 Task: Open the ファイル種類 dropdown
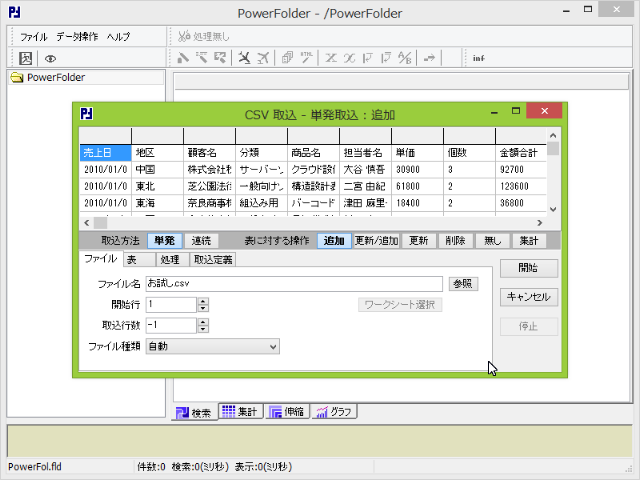(213, 347)
